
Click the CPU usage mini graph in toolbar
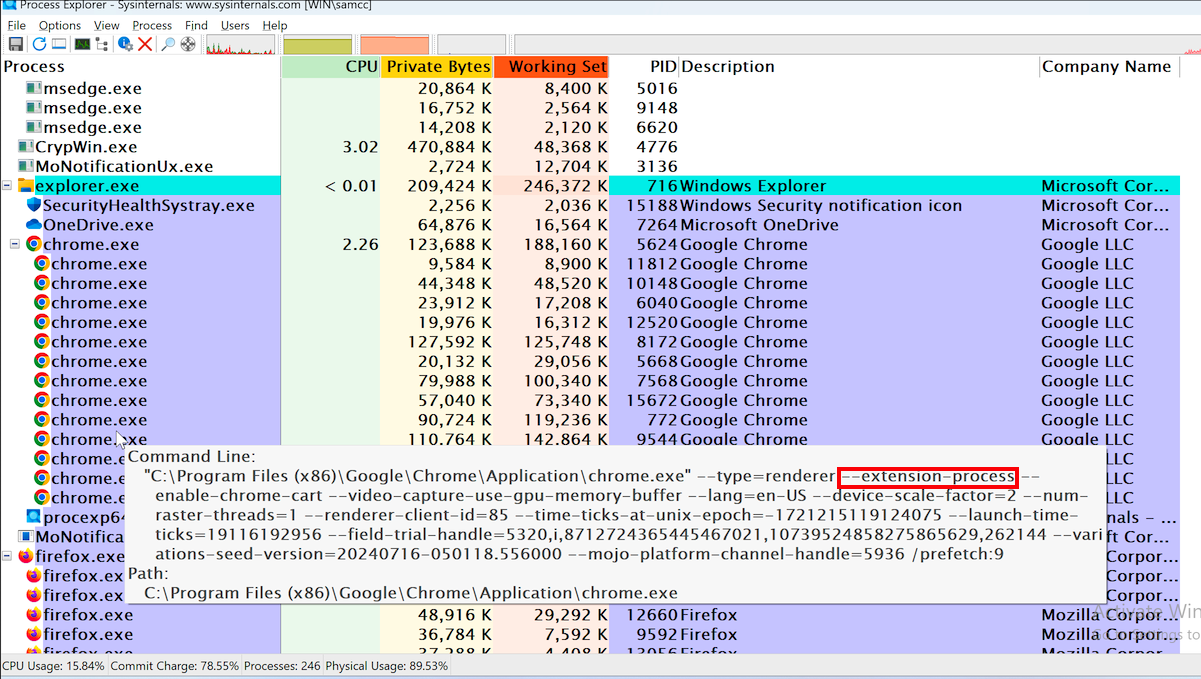click(240, 45)
